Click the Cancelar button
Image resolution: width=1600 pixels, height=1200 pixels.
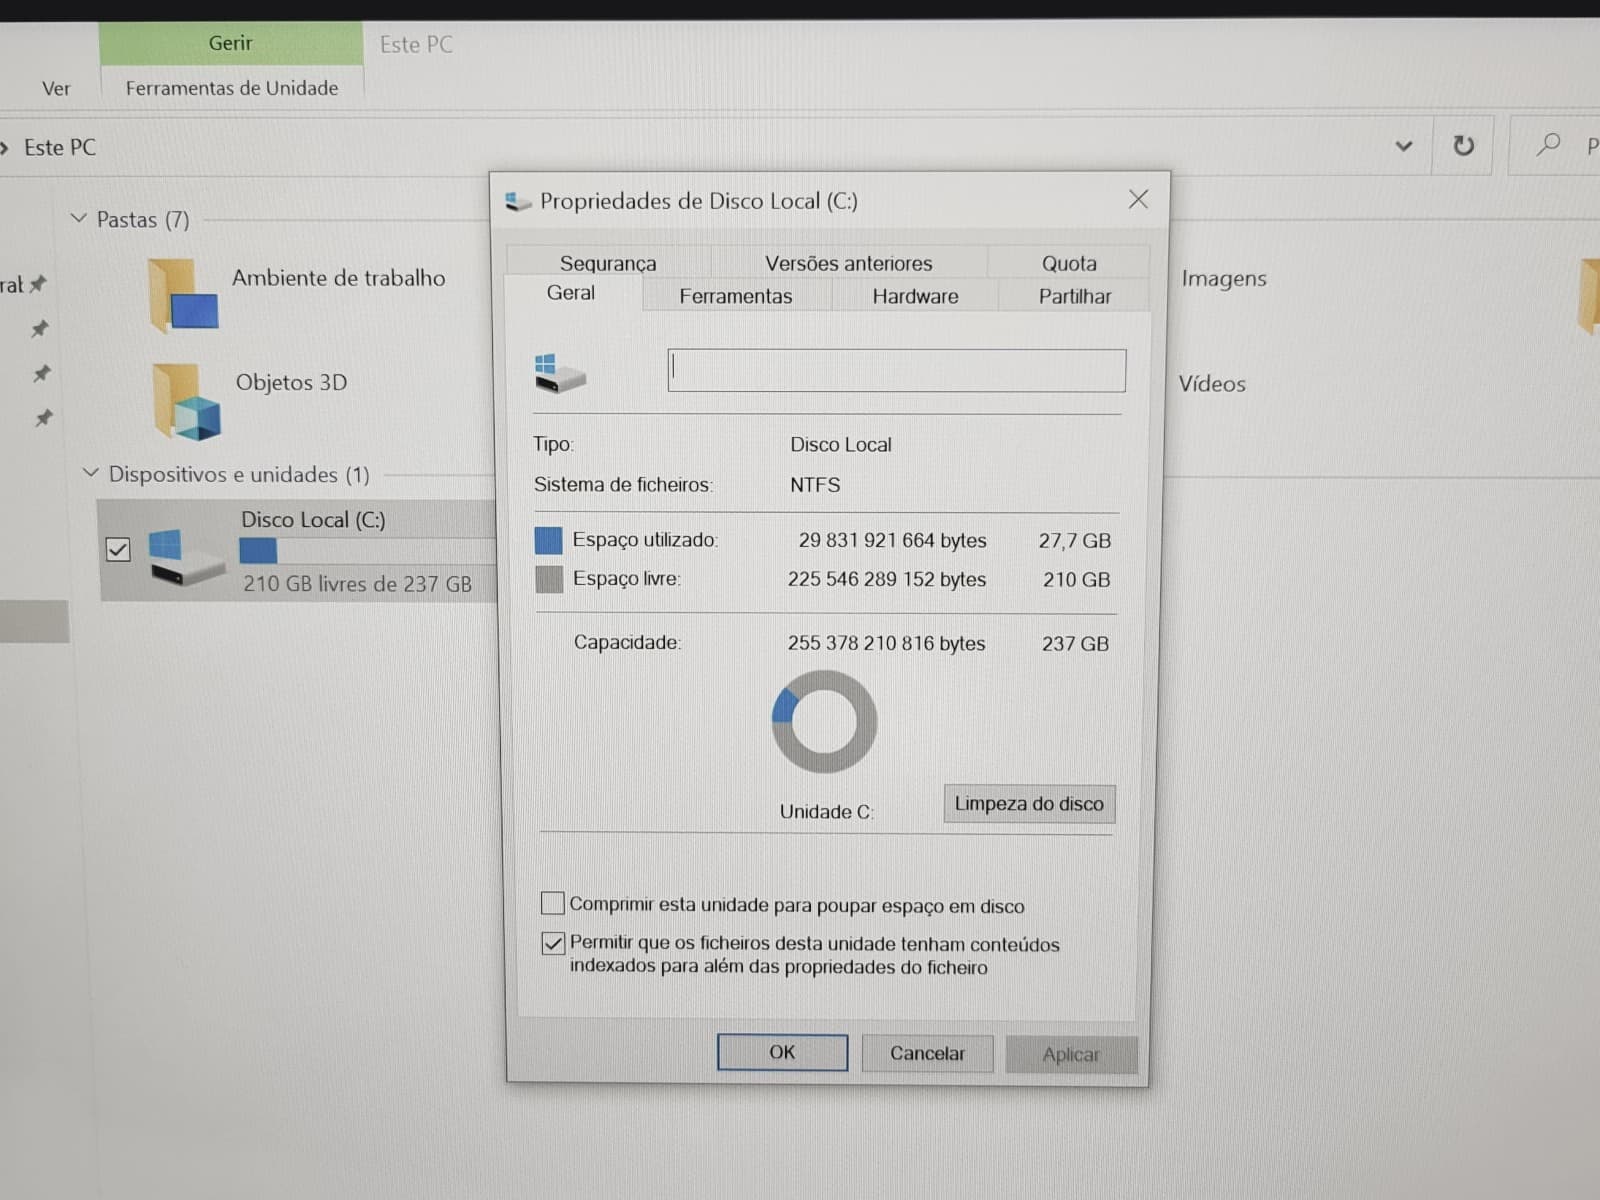[x=927, y=1053]
